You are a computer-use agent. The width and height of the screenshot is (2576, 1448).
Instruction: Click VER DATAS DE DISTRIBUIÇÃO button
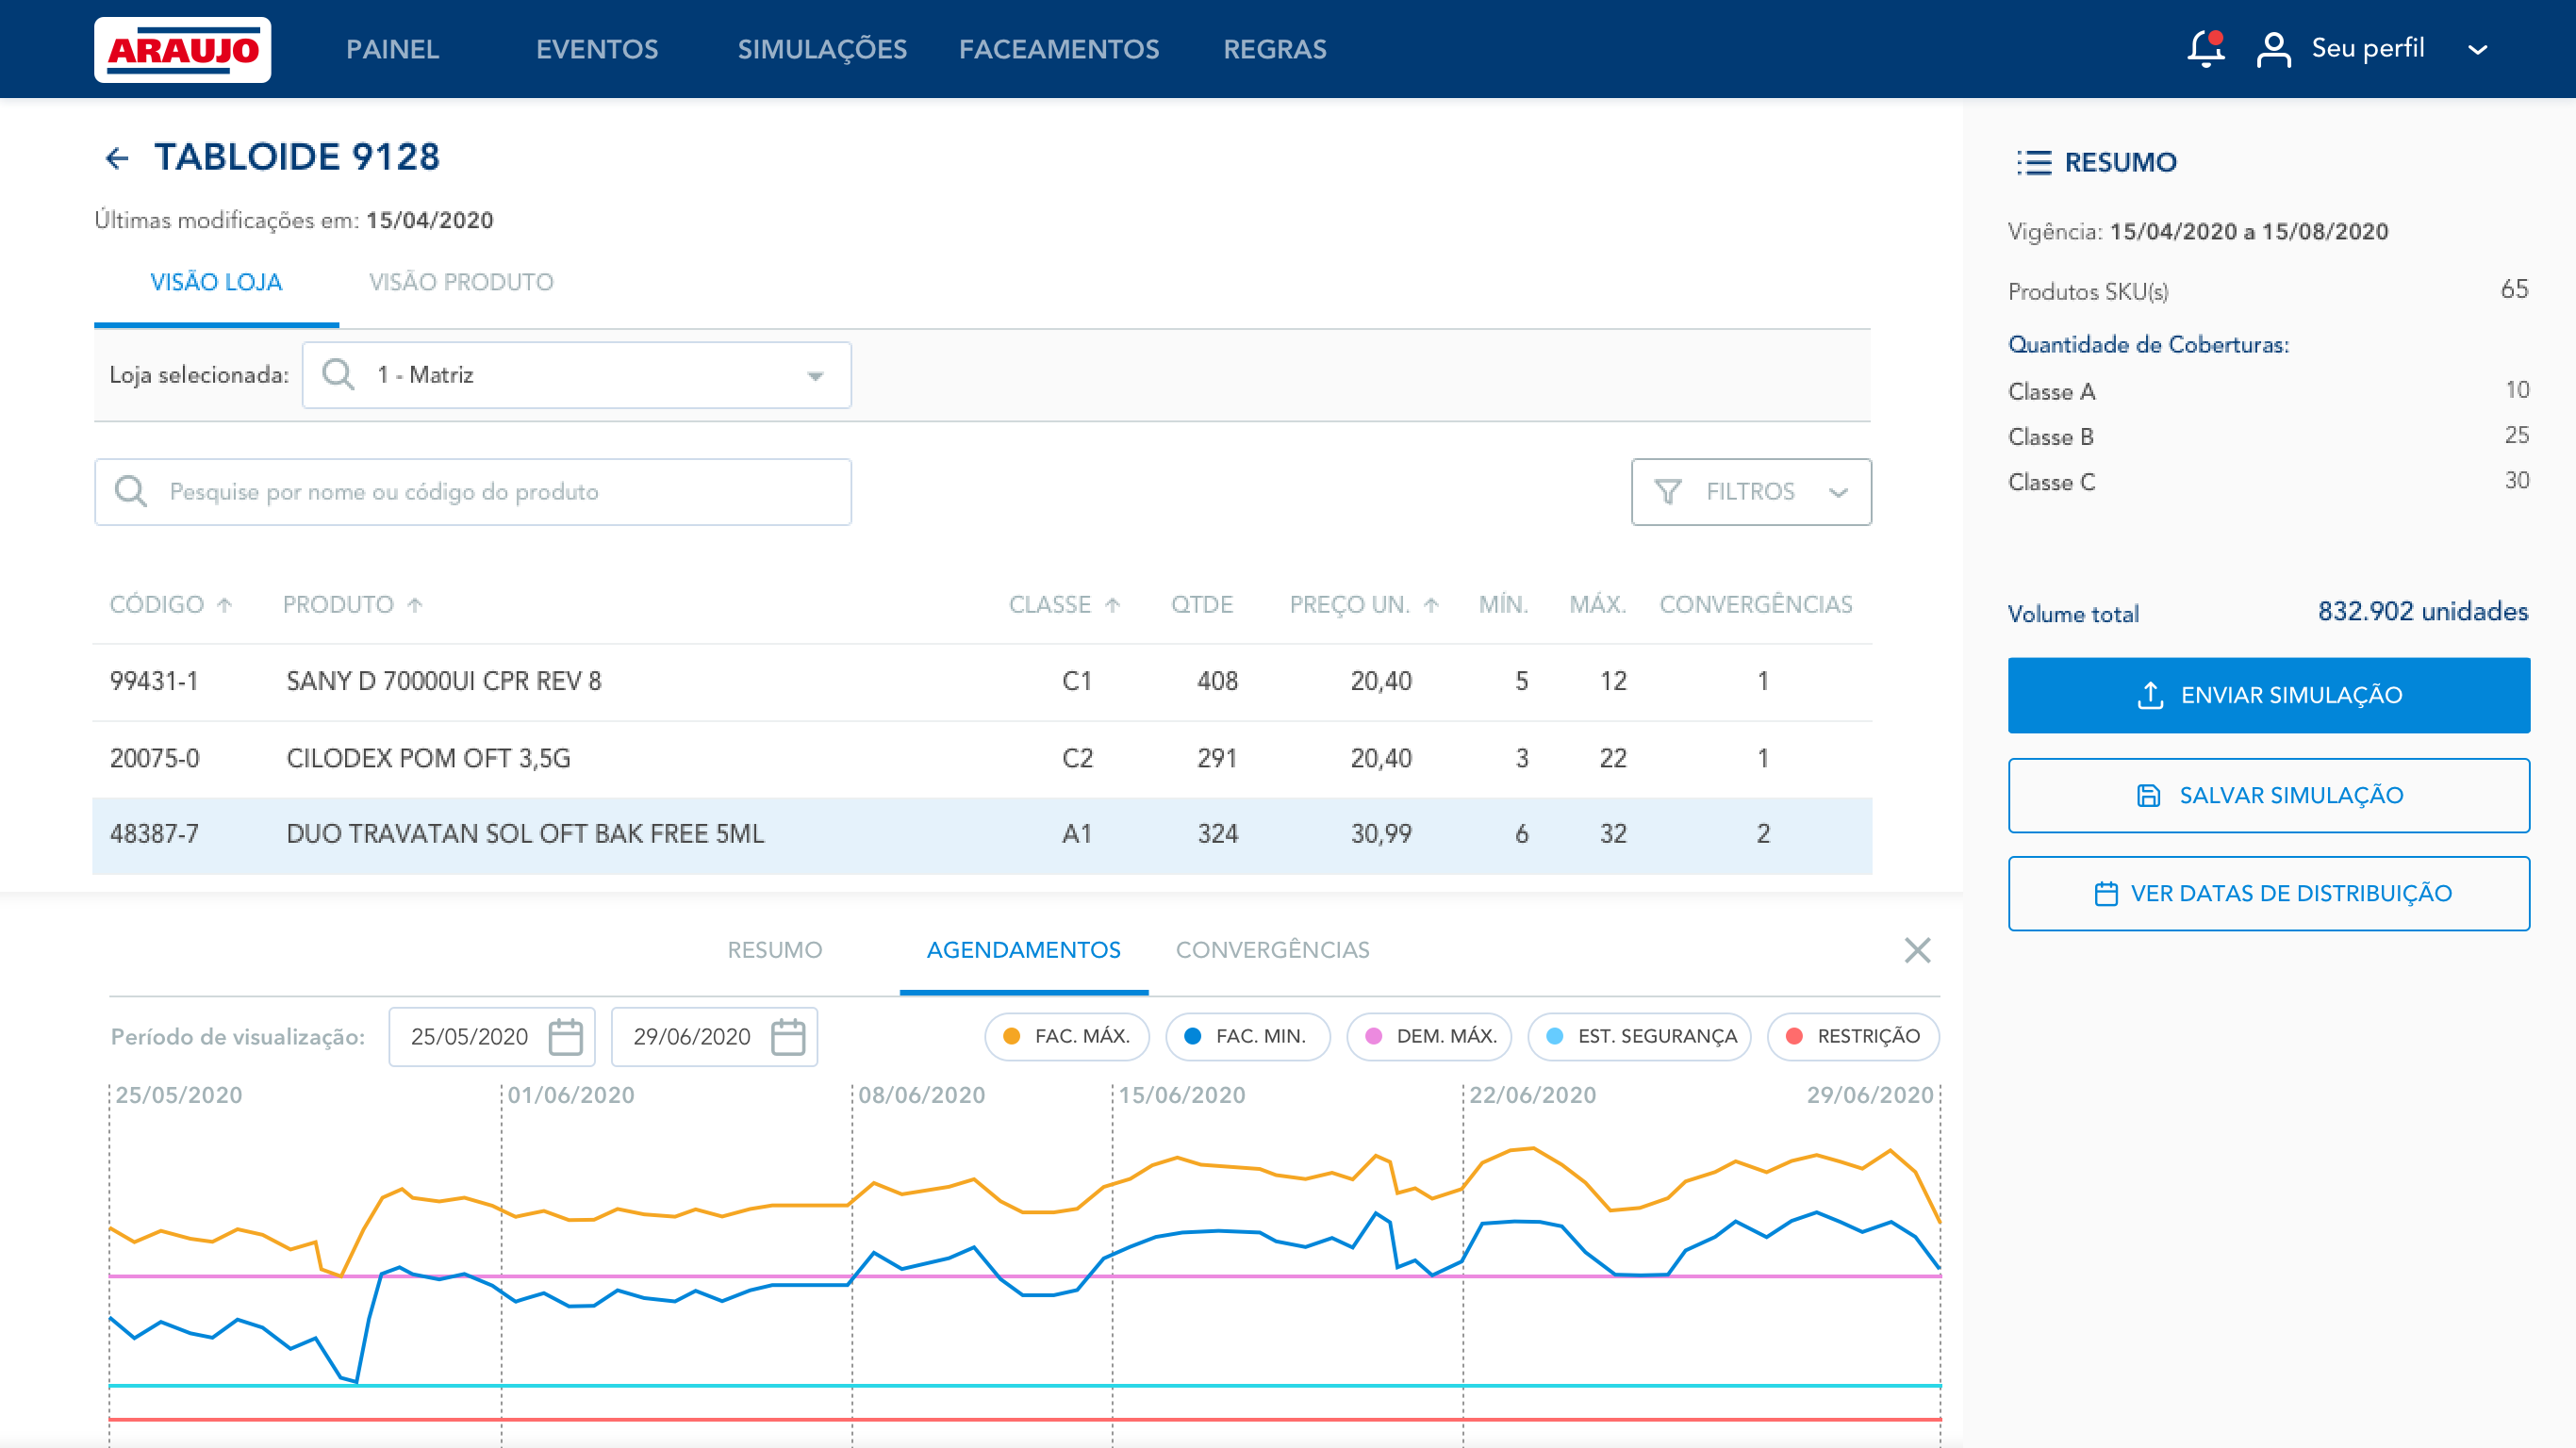(x=2268, y=893)
